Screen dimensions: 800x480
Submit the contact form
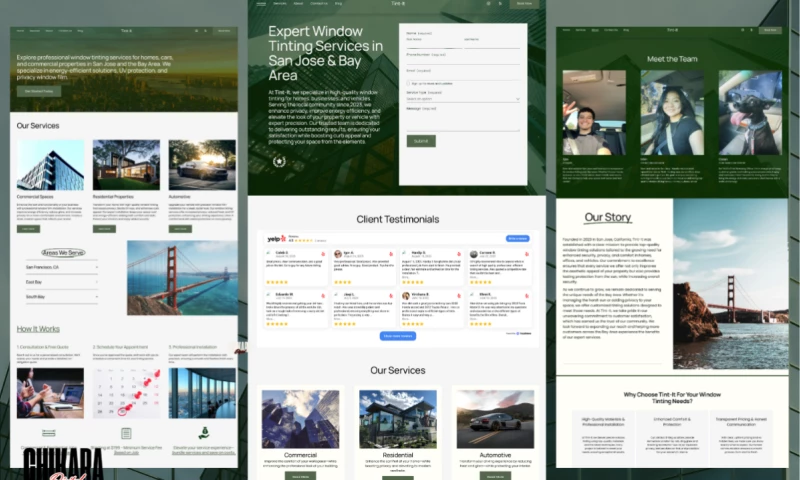tap(421, 141)
